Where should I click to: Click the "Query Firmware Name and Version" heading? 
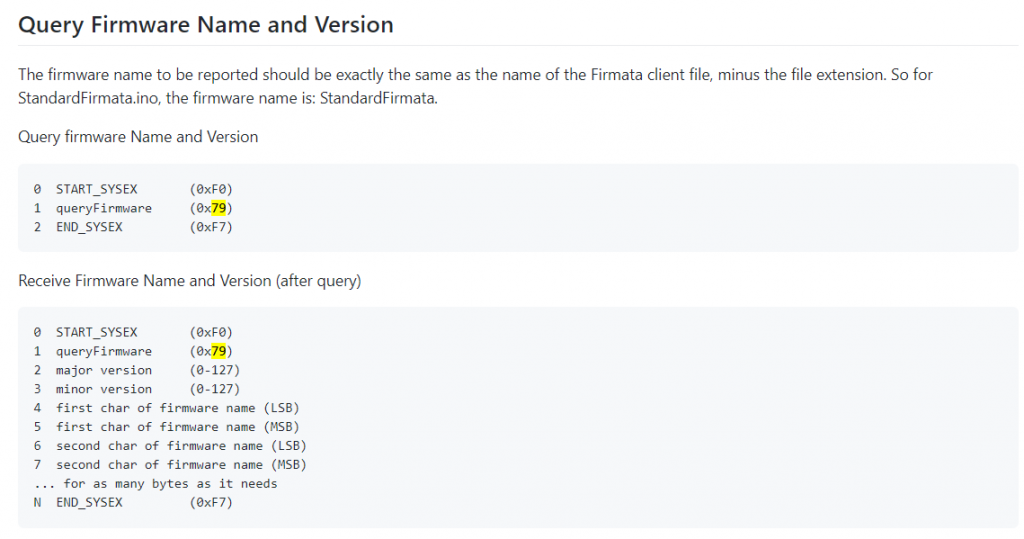tap(205, 25)
